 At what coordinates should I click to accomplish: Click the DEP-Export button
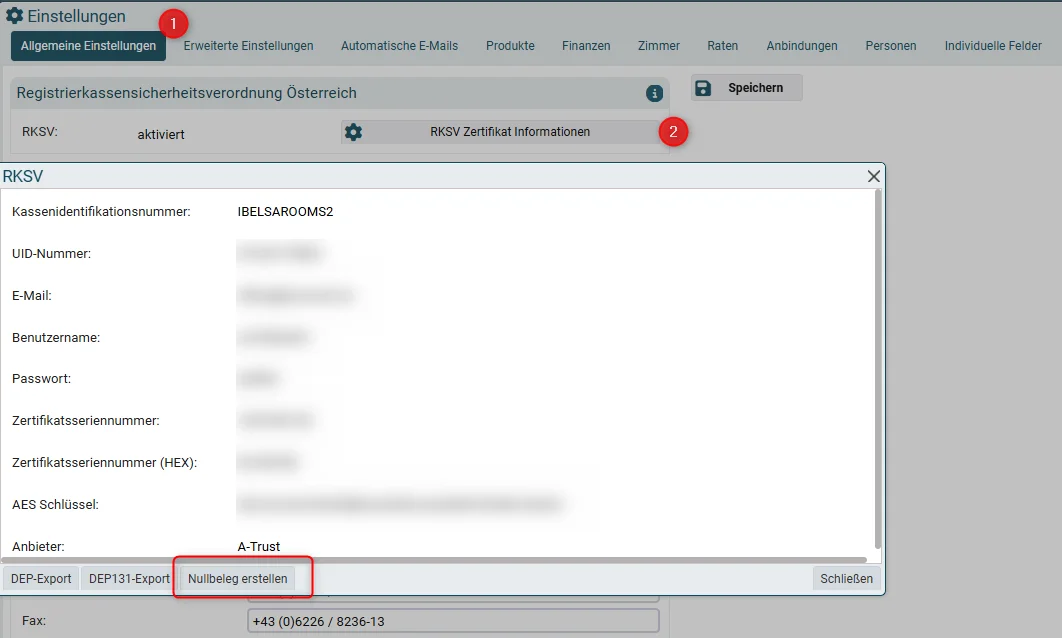click(x=41, y=579)
